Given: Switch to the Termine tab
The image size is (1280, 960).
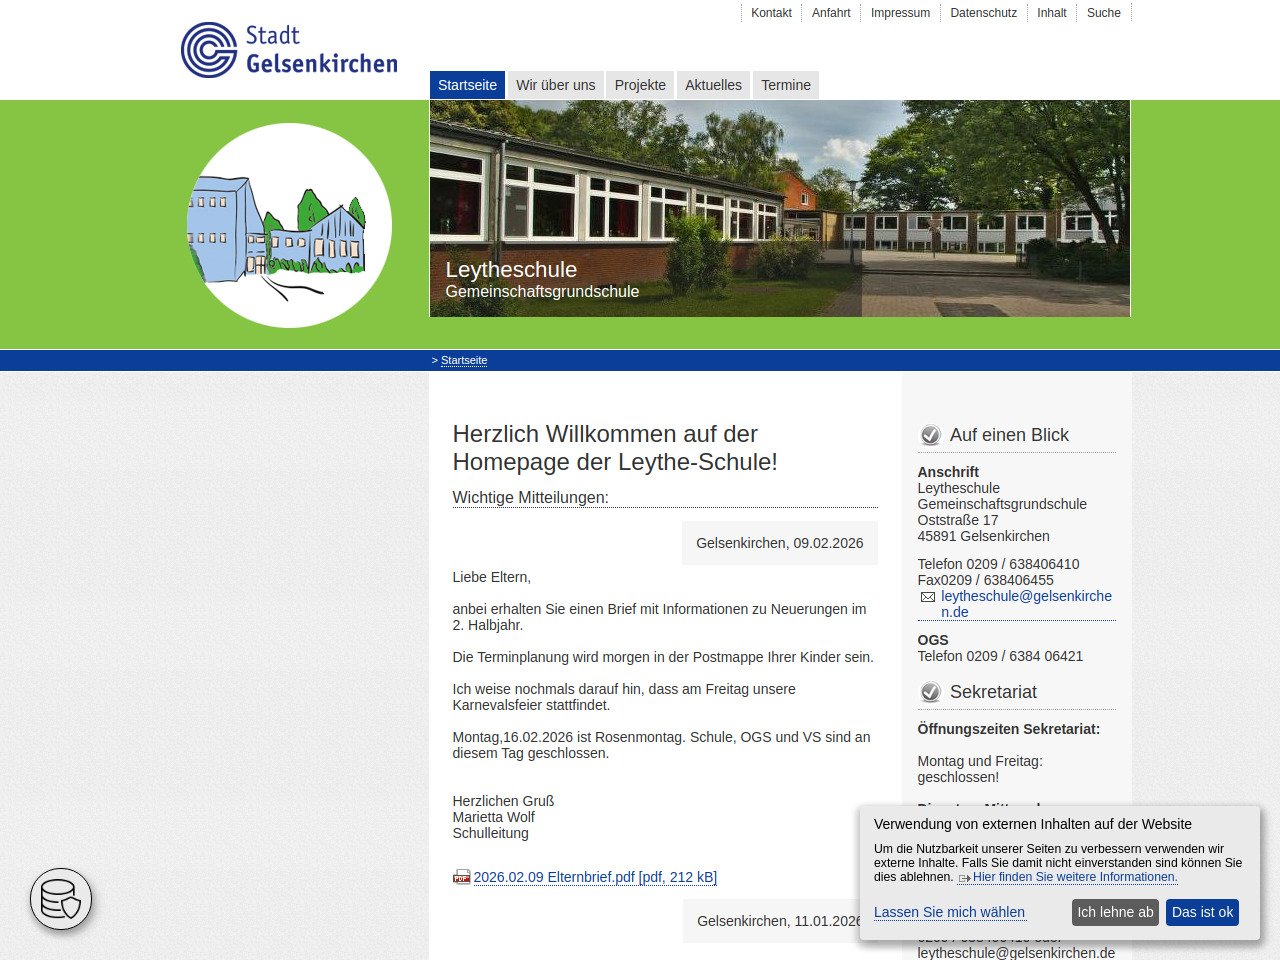Looking at the screenshot, I should tap(786, 85).
